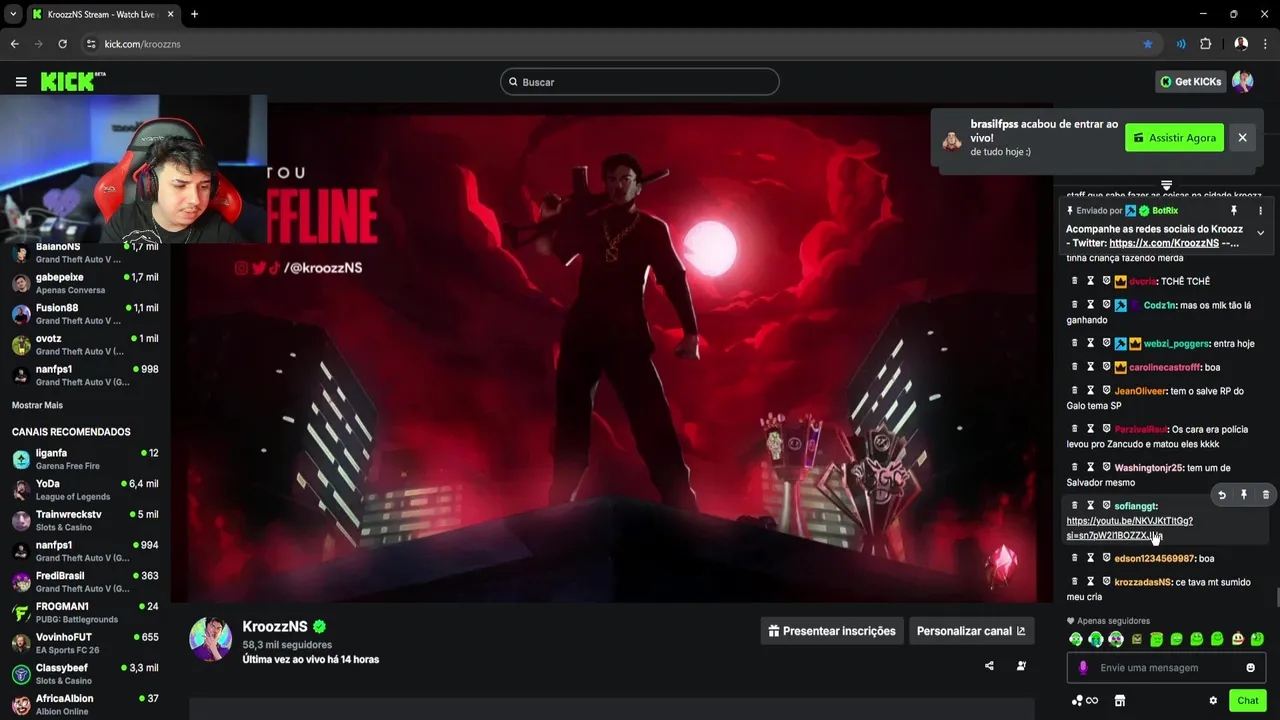Insert the first green emote from the emote row
Screen dimensions: 1280x720
coord(1076,639)
